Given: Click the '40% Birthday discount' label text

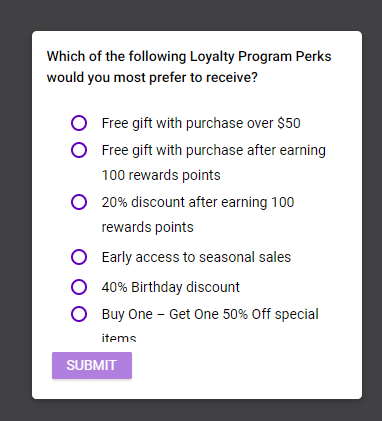Looking at the screenshot, I should [x=171, y=287].
